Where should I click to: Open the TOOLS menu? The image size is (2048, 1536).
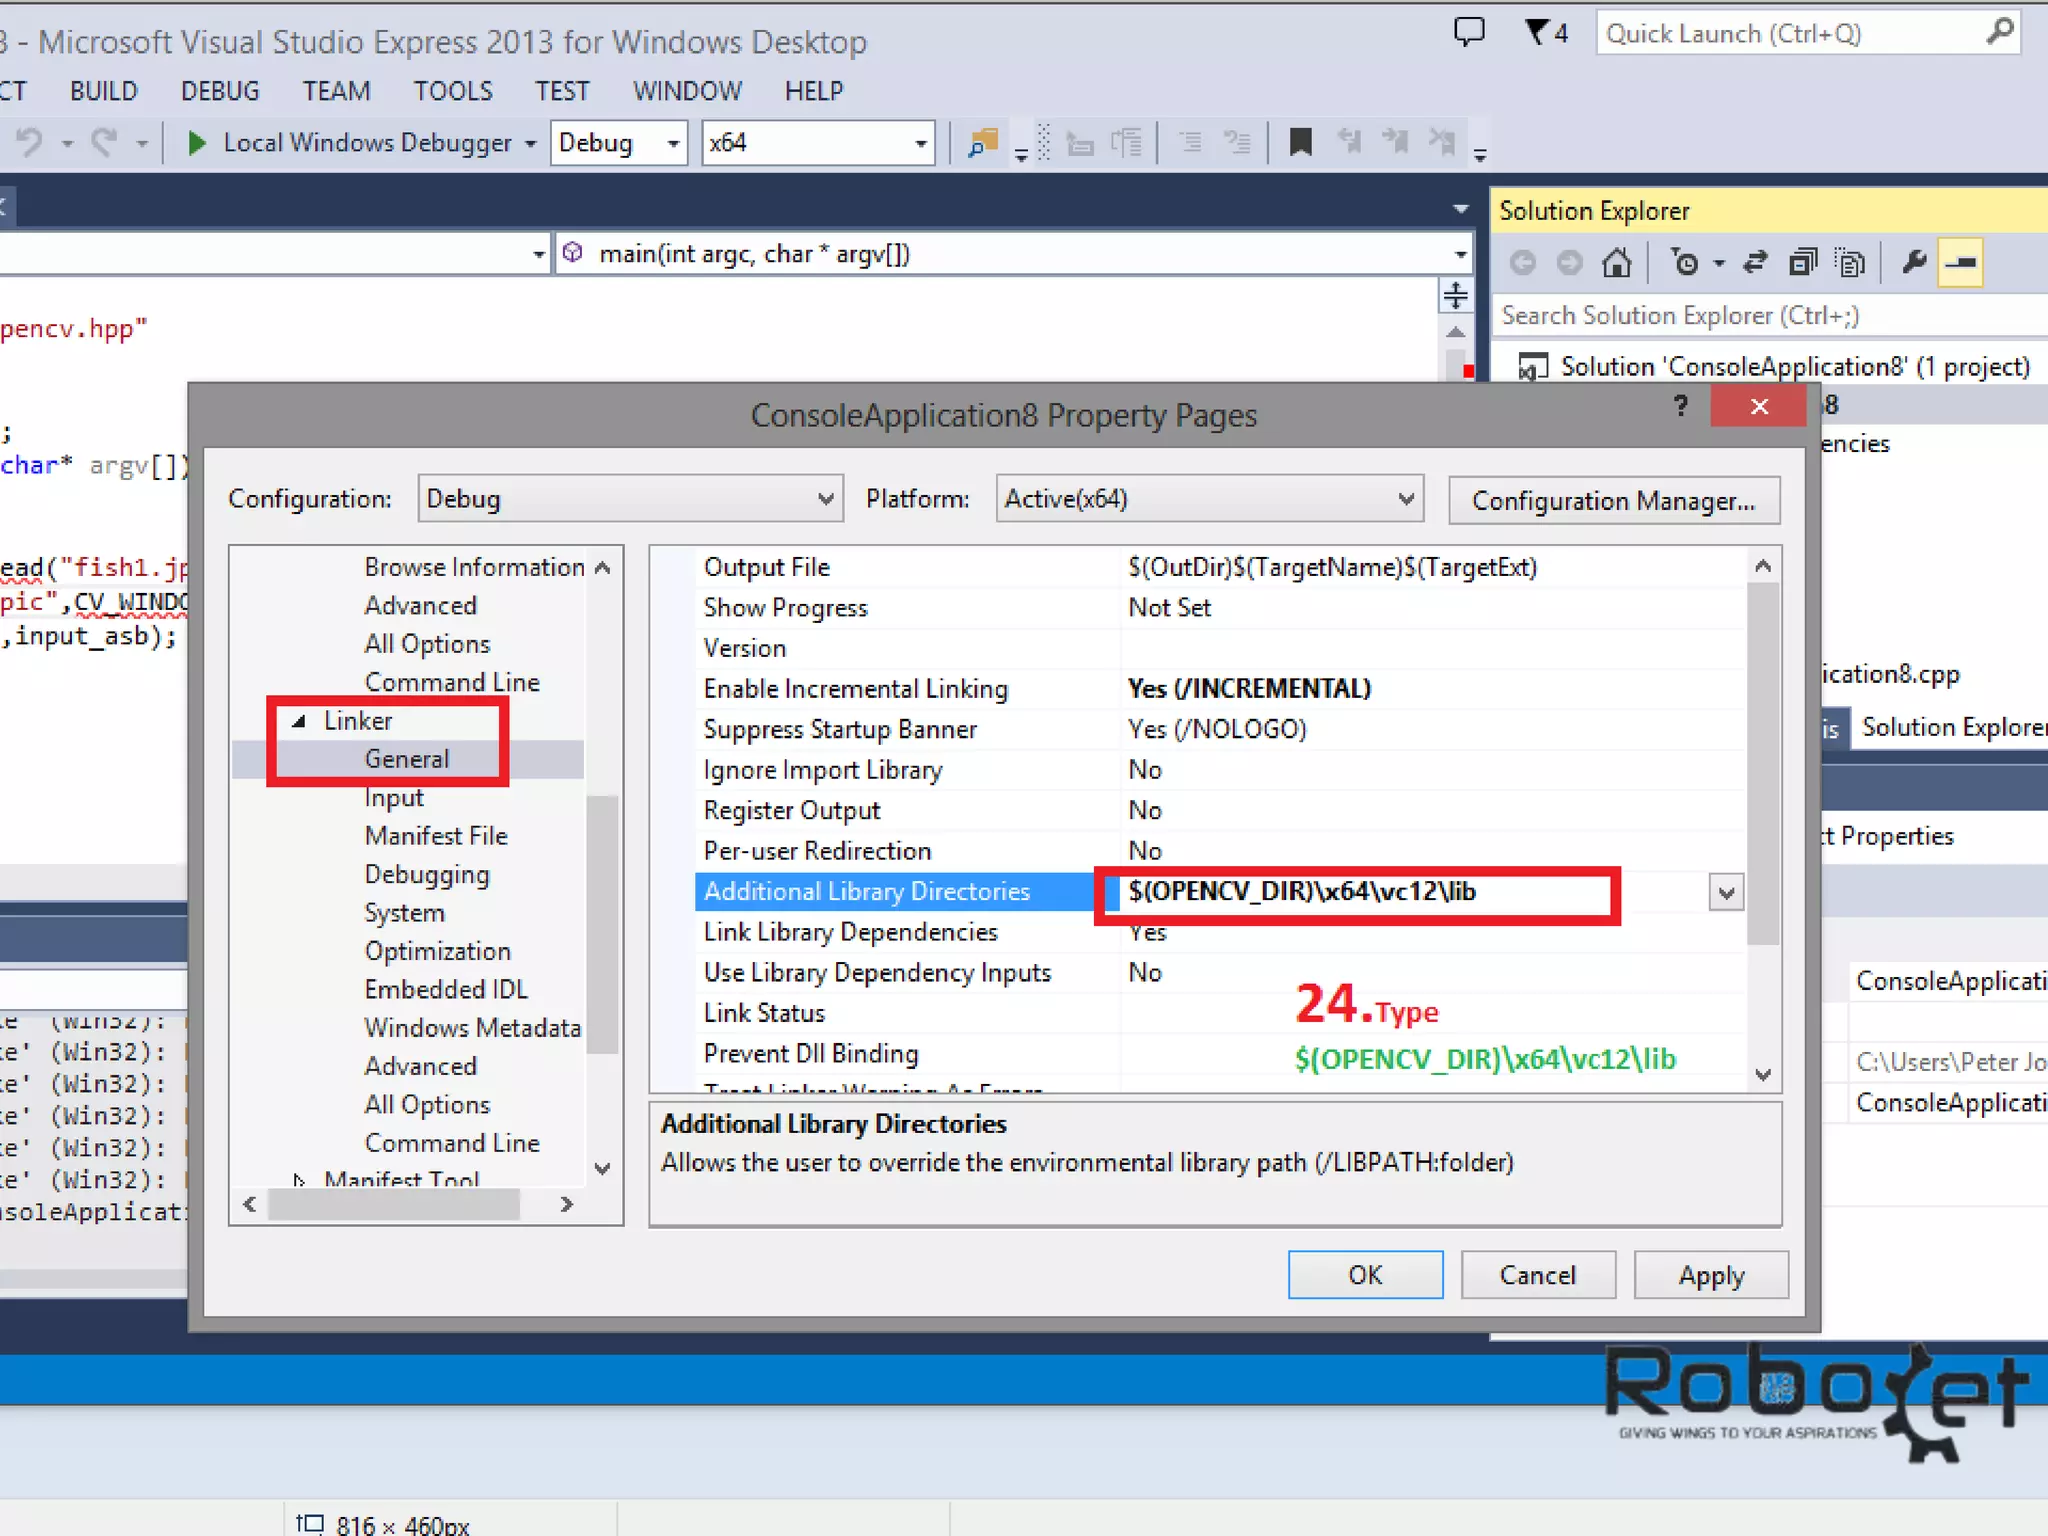pos(453,91)
